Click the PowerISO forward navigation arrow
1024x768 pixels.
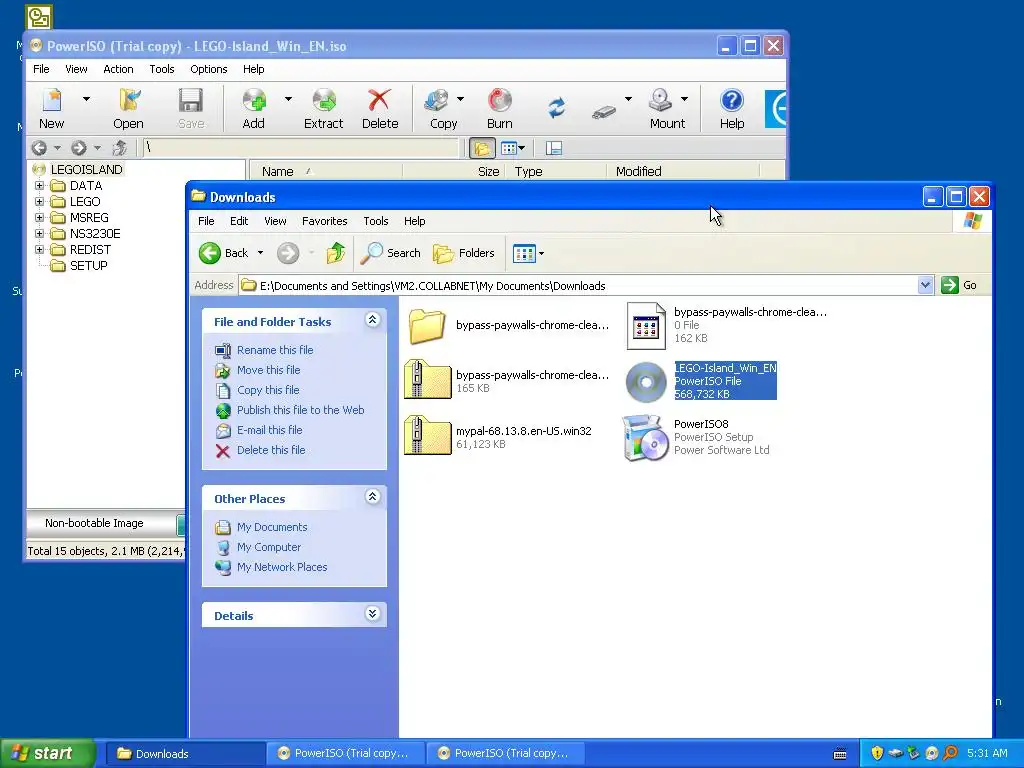[78, 148]
